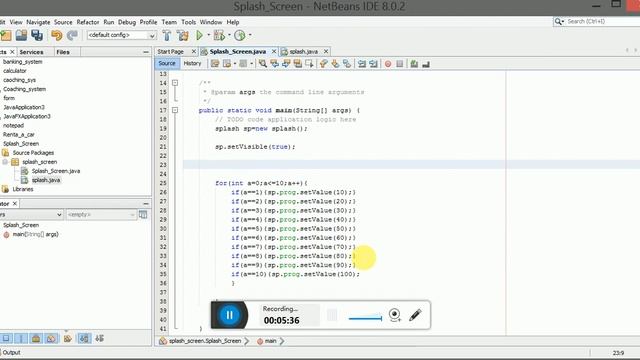Image resolution: width=640 pixels, height=360 pixels.
Task: Switch to History view button
Action: tap(192, 64)
